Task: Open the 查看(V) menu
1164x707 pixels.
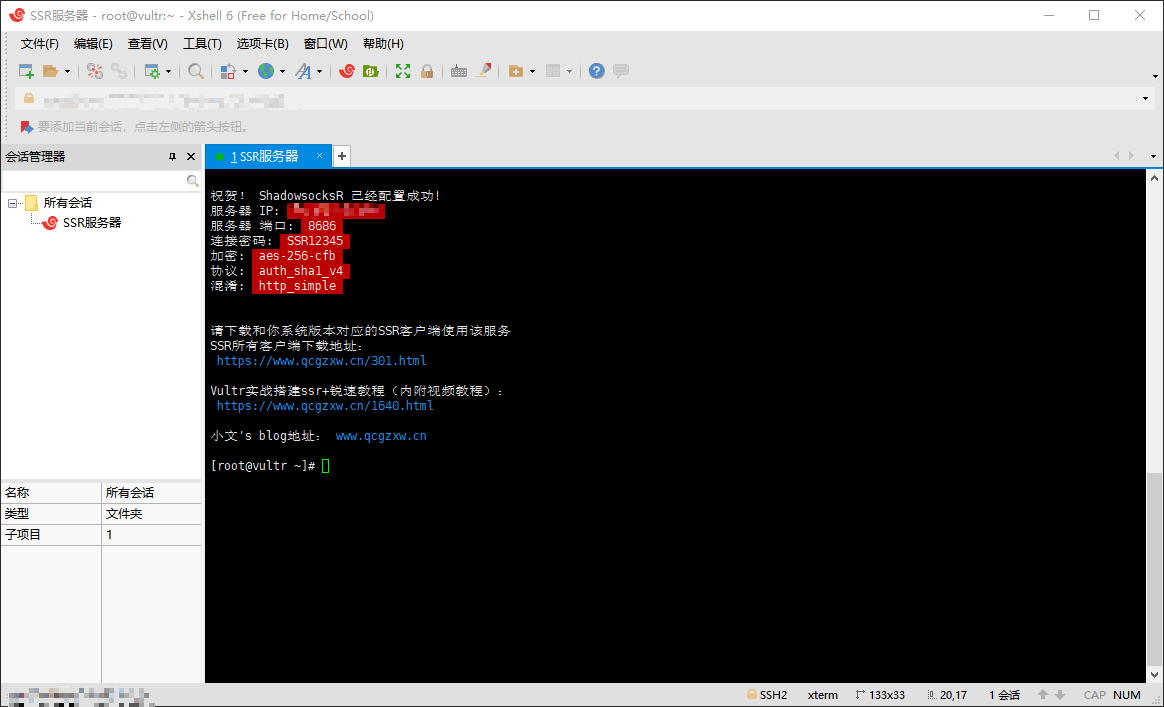Action: click(x=148, y=44)
